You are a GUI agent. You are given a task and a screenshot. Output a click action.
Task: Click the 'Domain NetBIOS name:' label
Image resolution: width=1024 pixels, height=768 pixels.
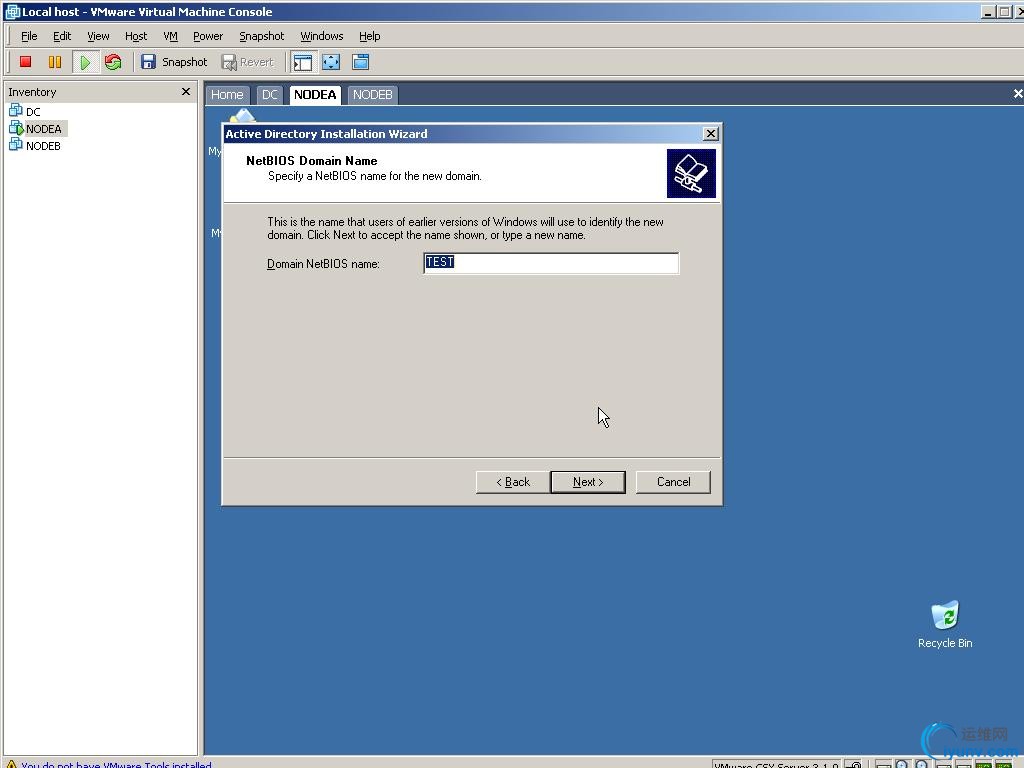point(323,264)
